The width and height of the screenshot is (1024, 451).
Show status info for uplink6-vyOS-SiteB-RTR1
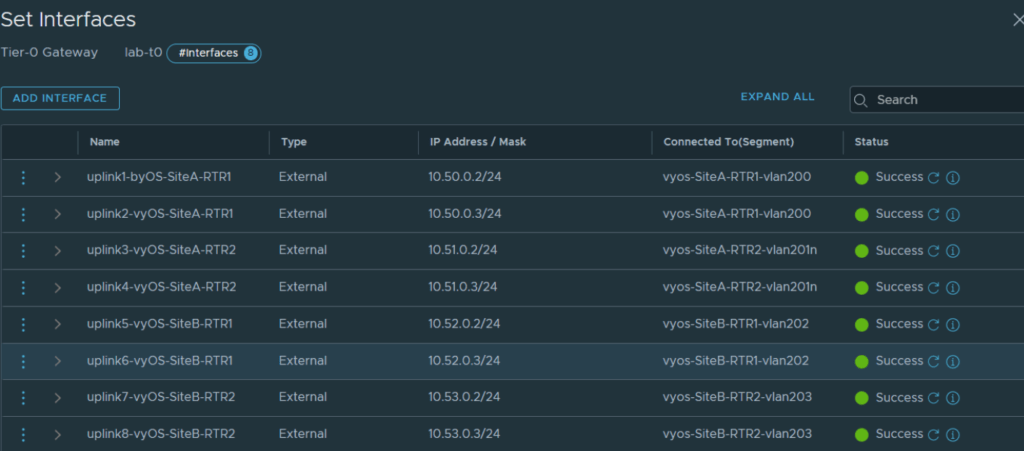click(x=953, y=361)
